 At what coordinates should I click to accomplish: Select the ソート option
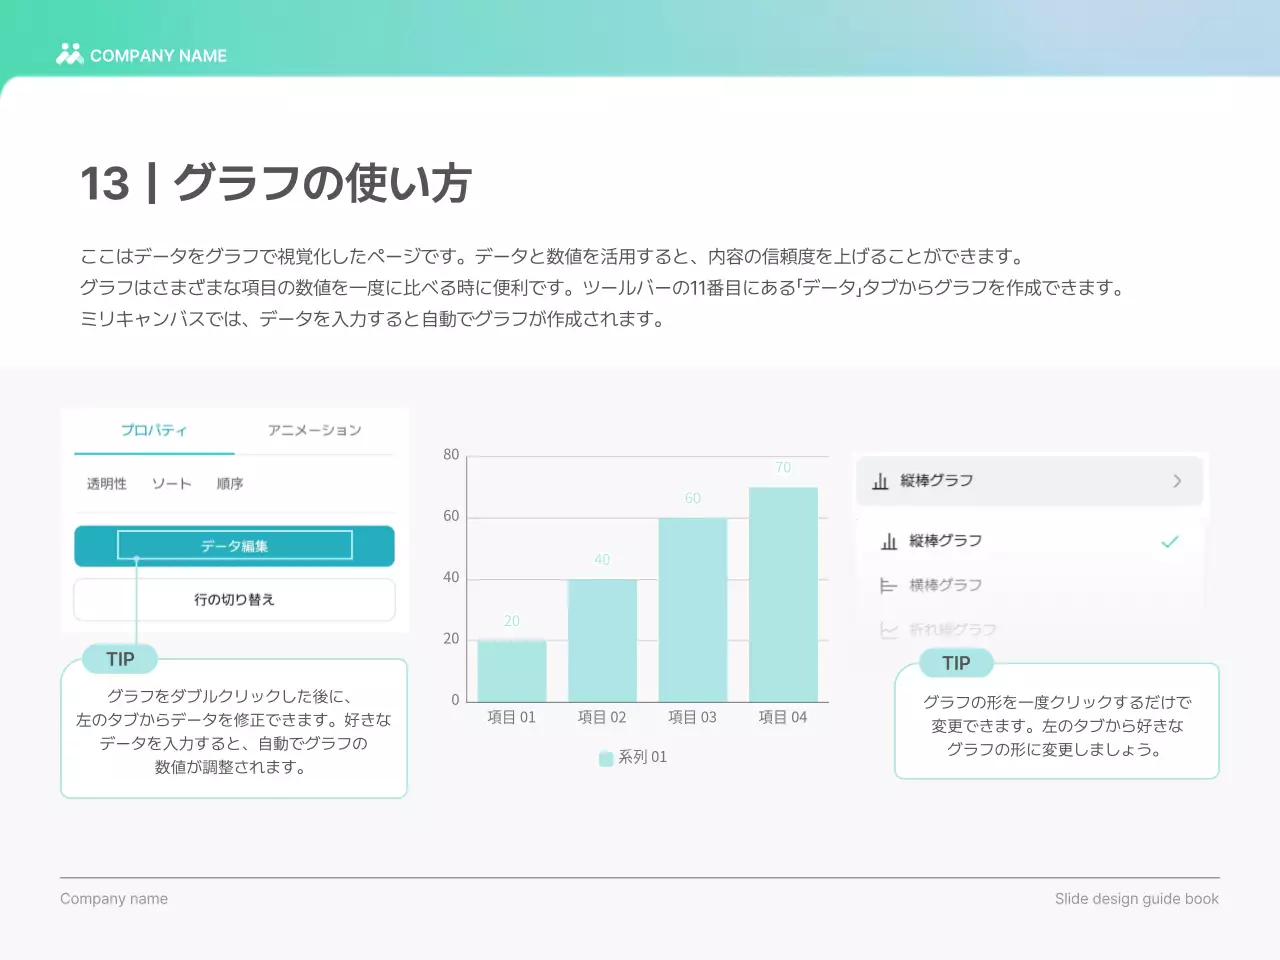171,484
